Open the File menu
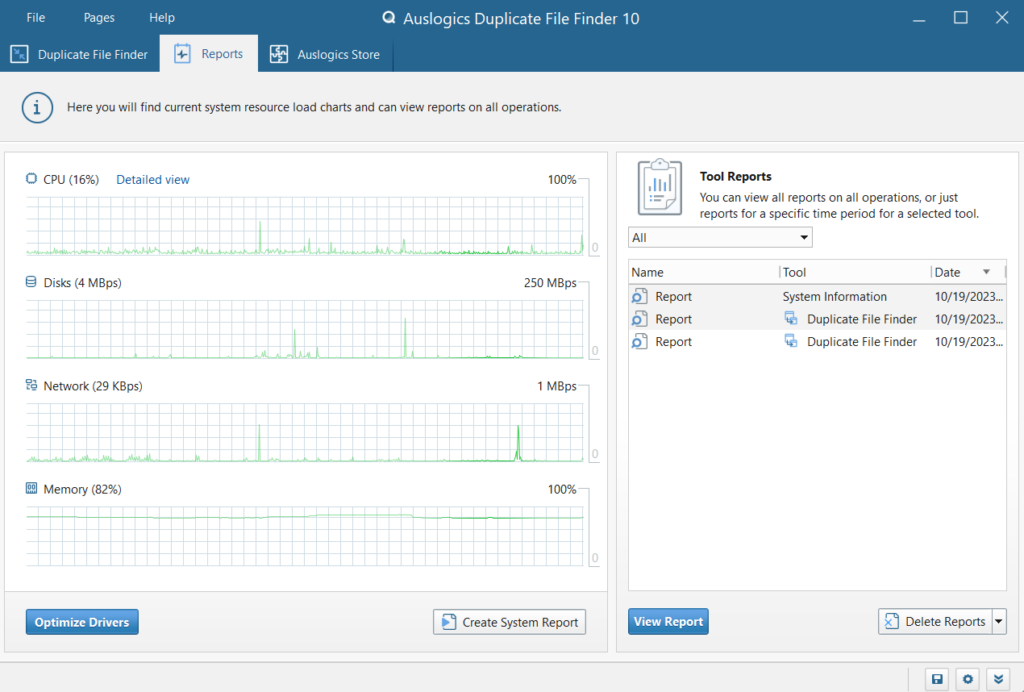 pyautogui.click(x=35, y=18)
